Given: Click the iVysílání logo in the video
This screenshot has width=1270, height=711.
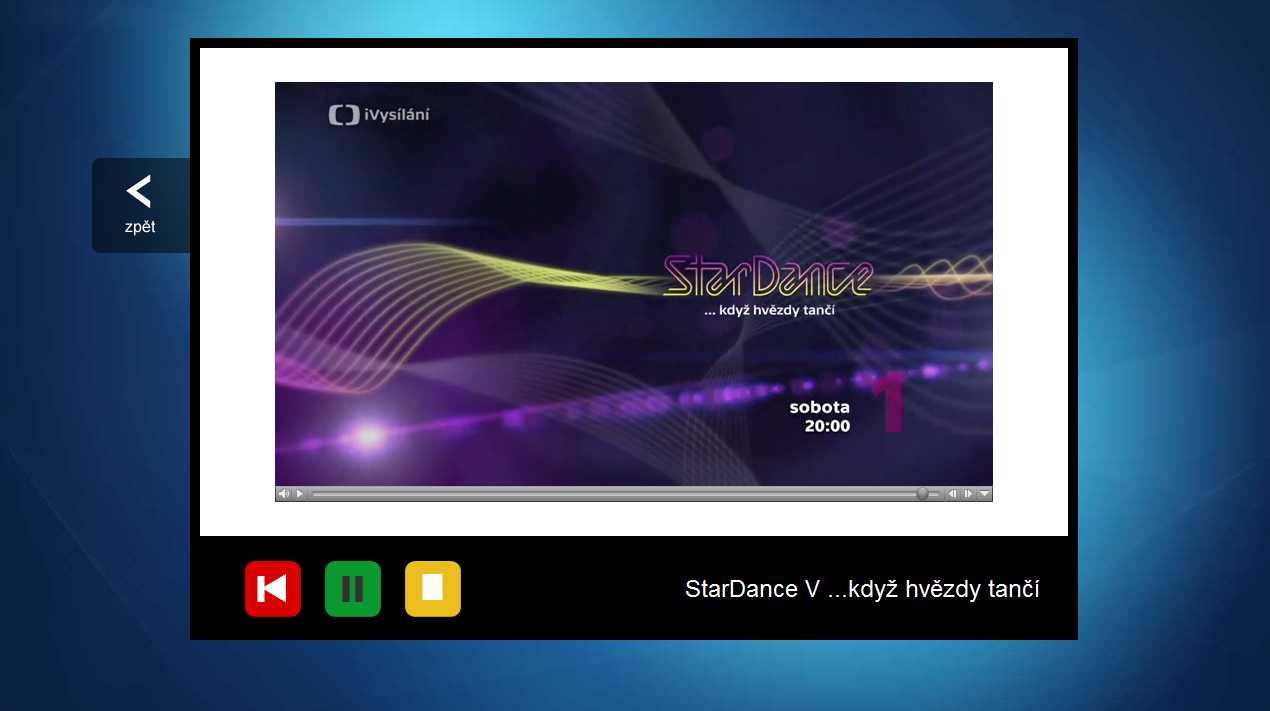Looking at the screenshot, I should coord(379,115).
